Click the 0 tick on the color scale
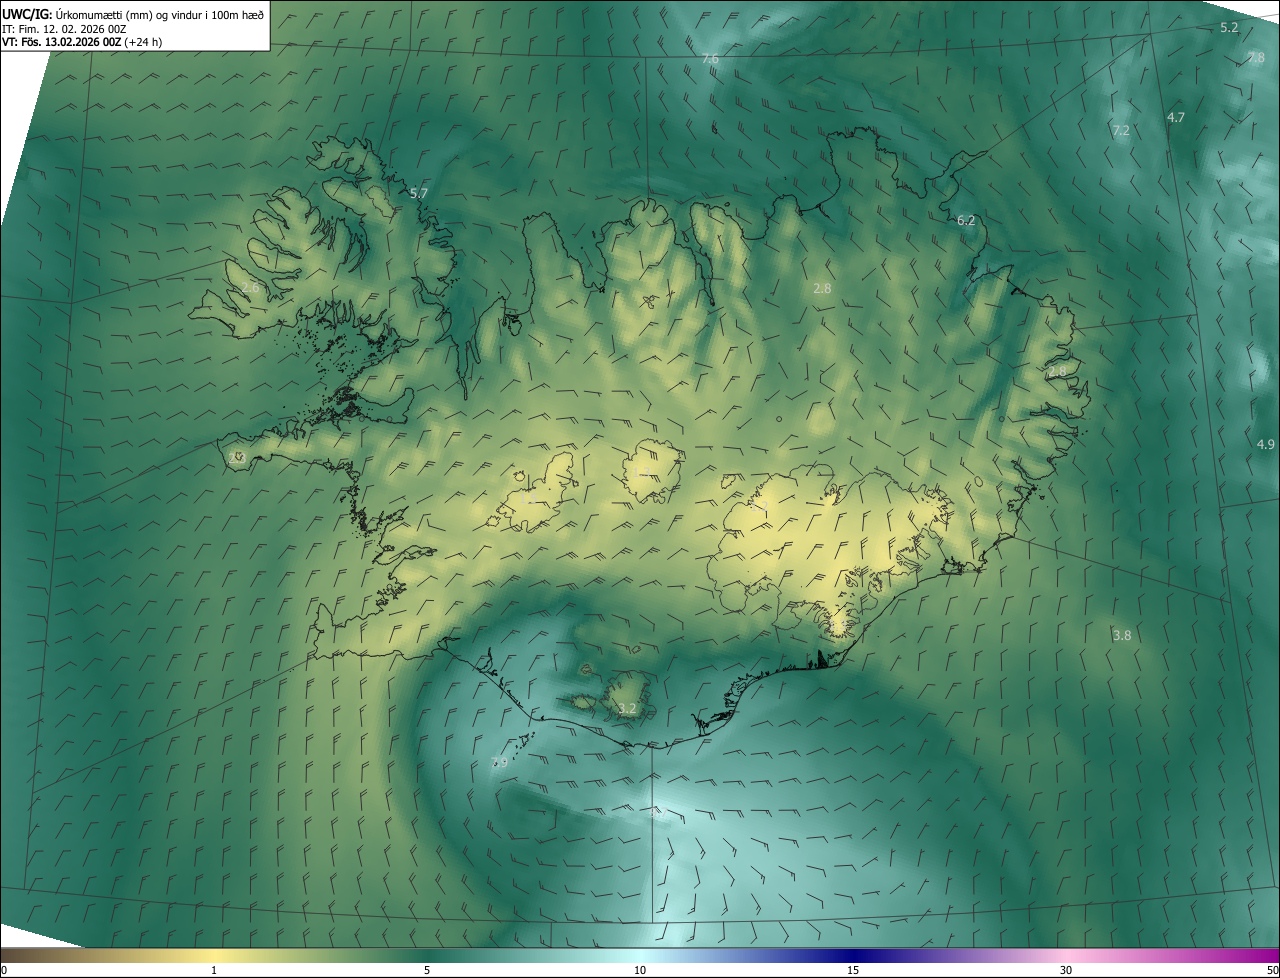 point(4,970)
